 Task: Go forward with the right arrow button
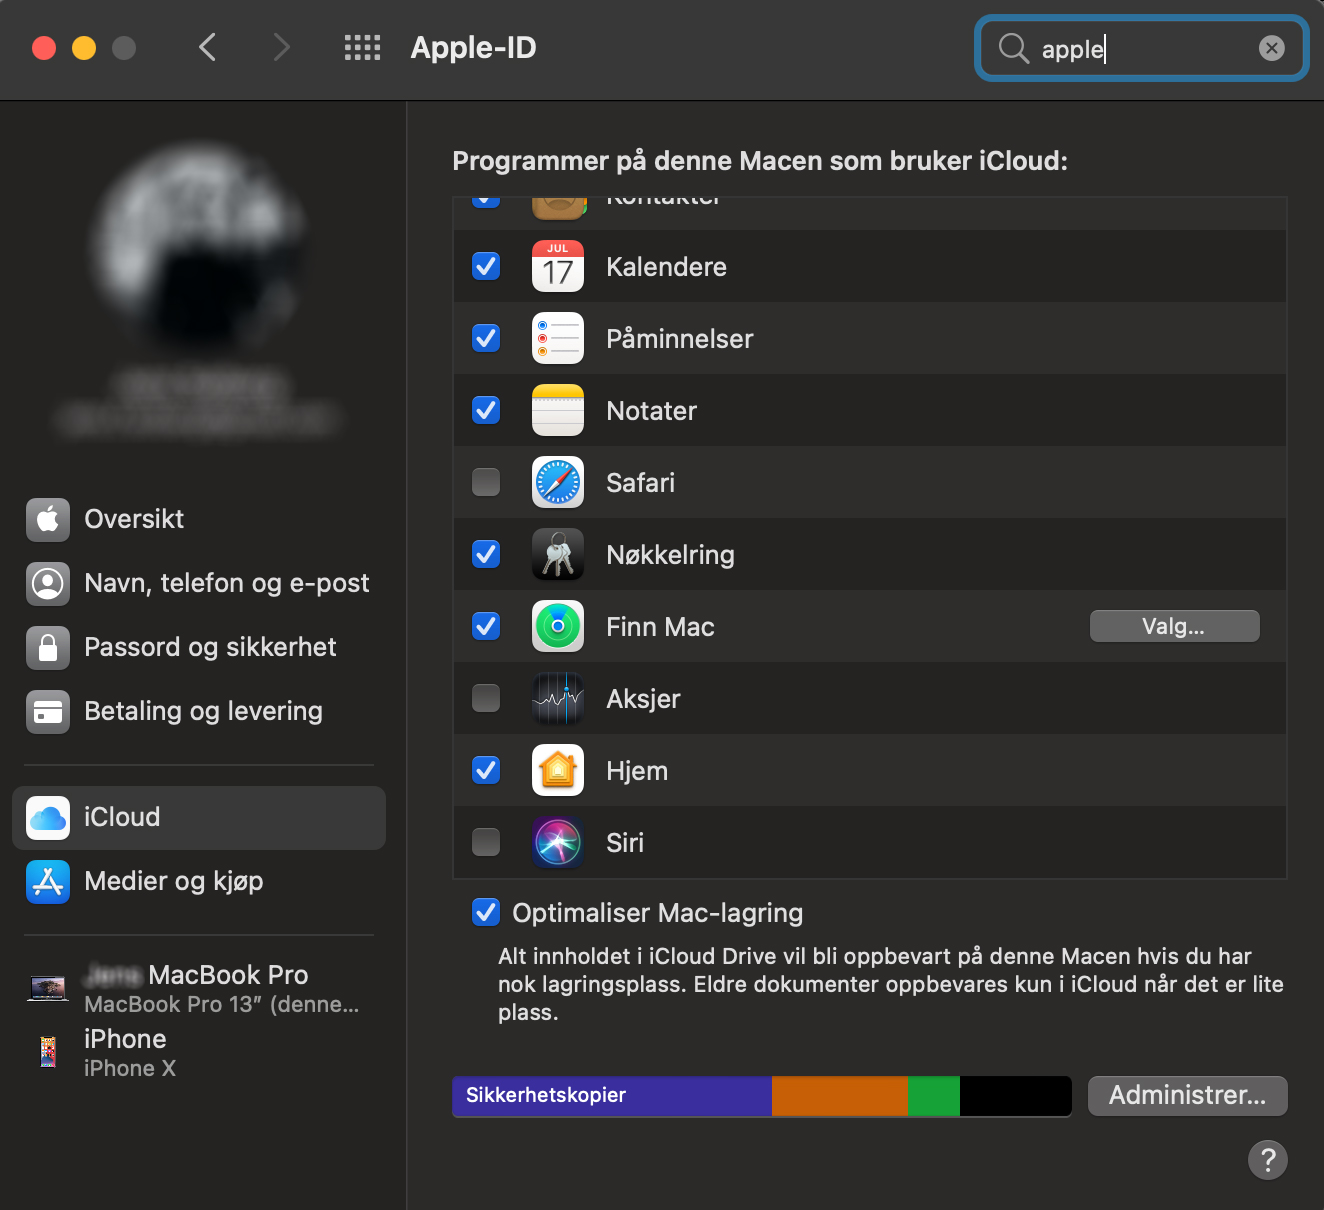pos(281,47)
